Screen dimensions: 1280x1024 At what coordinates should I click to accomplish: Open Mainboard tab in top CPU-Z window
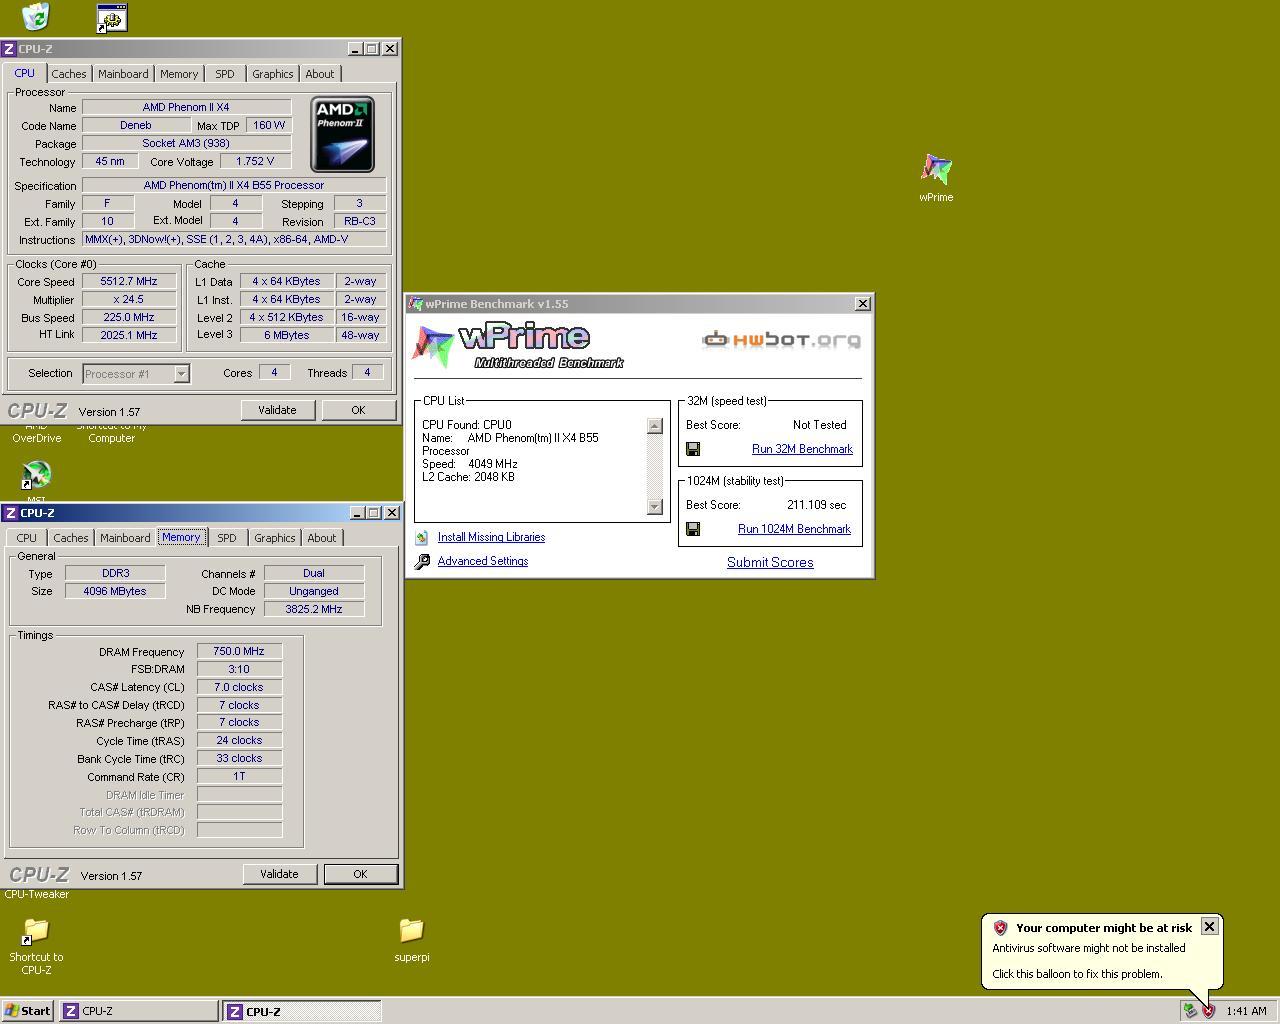click(x=123, y=74)
